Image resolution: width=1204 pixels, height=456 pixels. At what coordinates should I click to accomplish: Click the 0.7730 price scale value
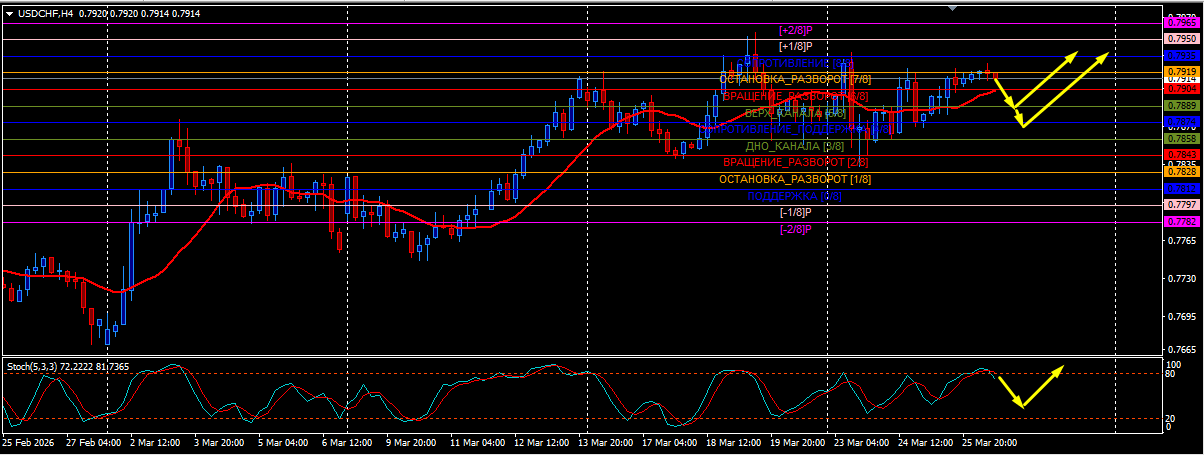tap(1182, 279)
